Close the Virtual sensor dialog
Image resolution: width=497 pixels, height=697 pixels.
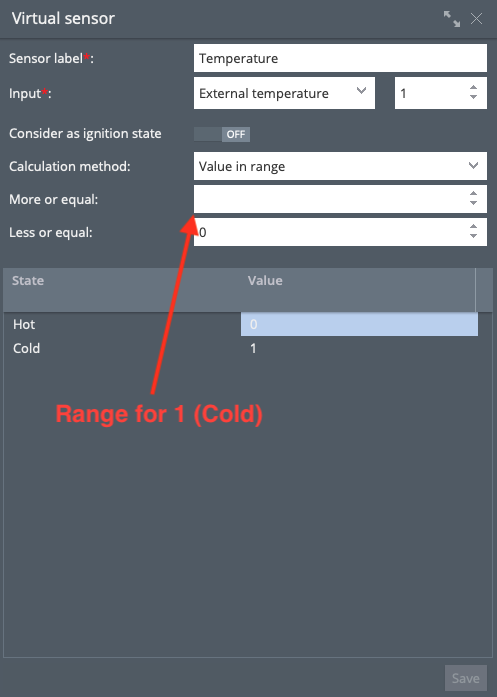[x=477, y=19]
